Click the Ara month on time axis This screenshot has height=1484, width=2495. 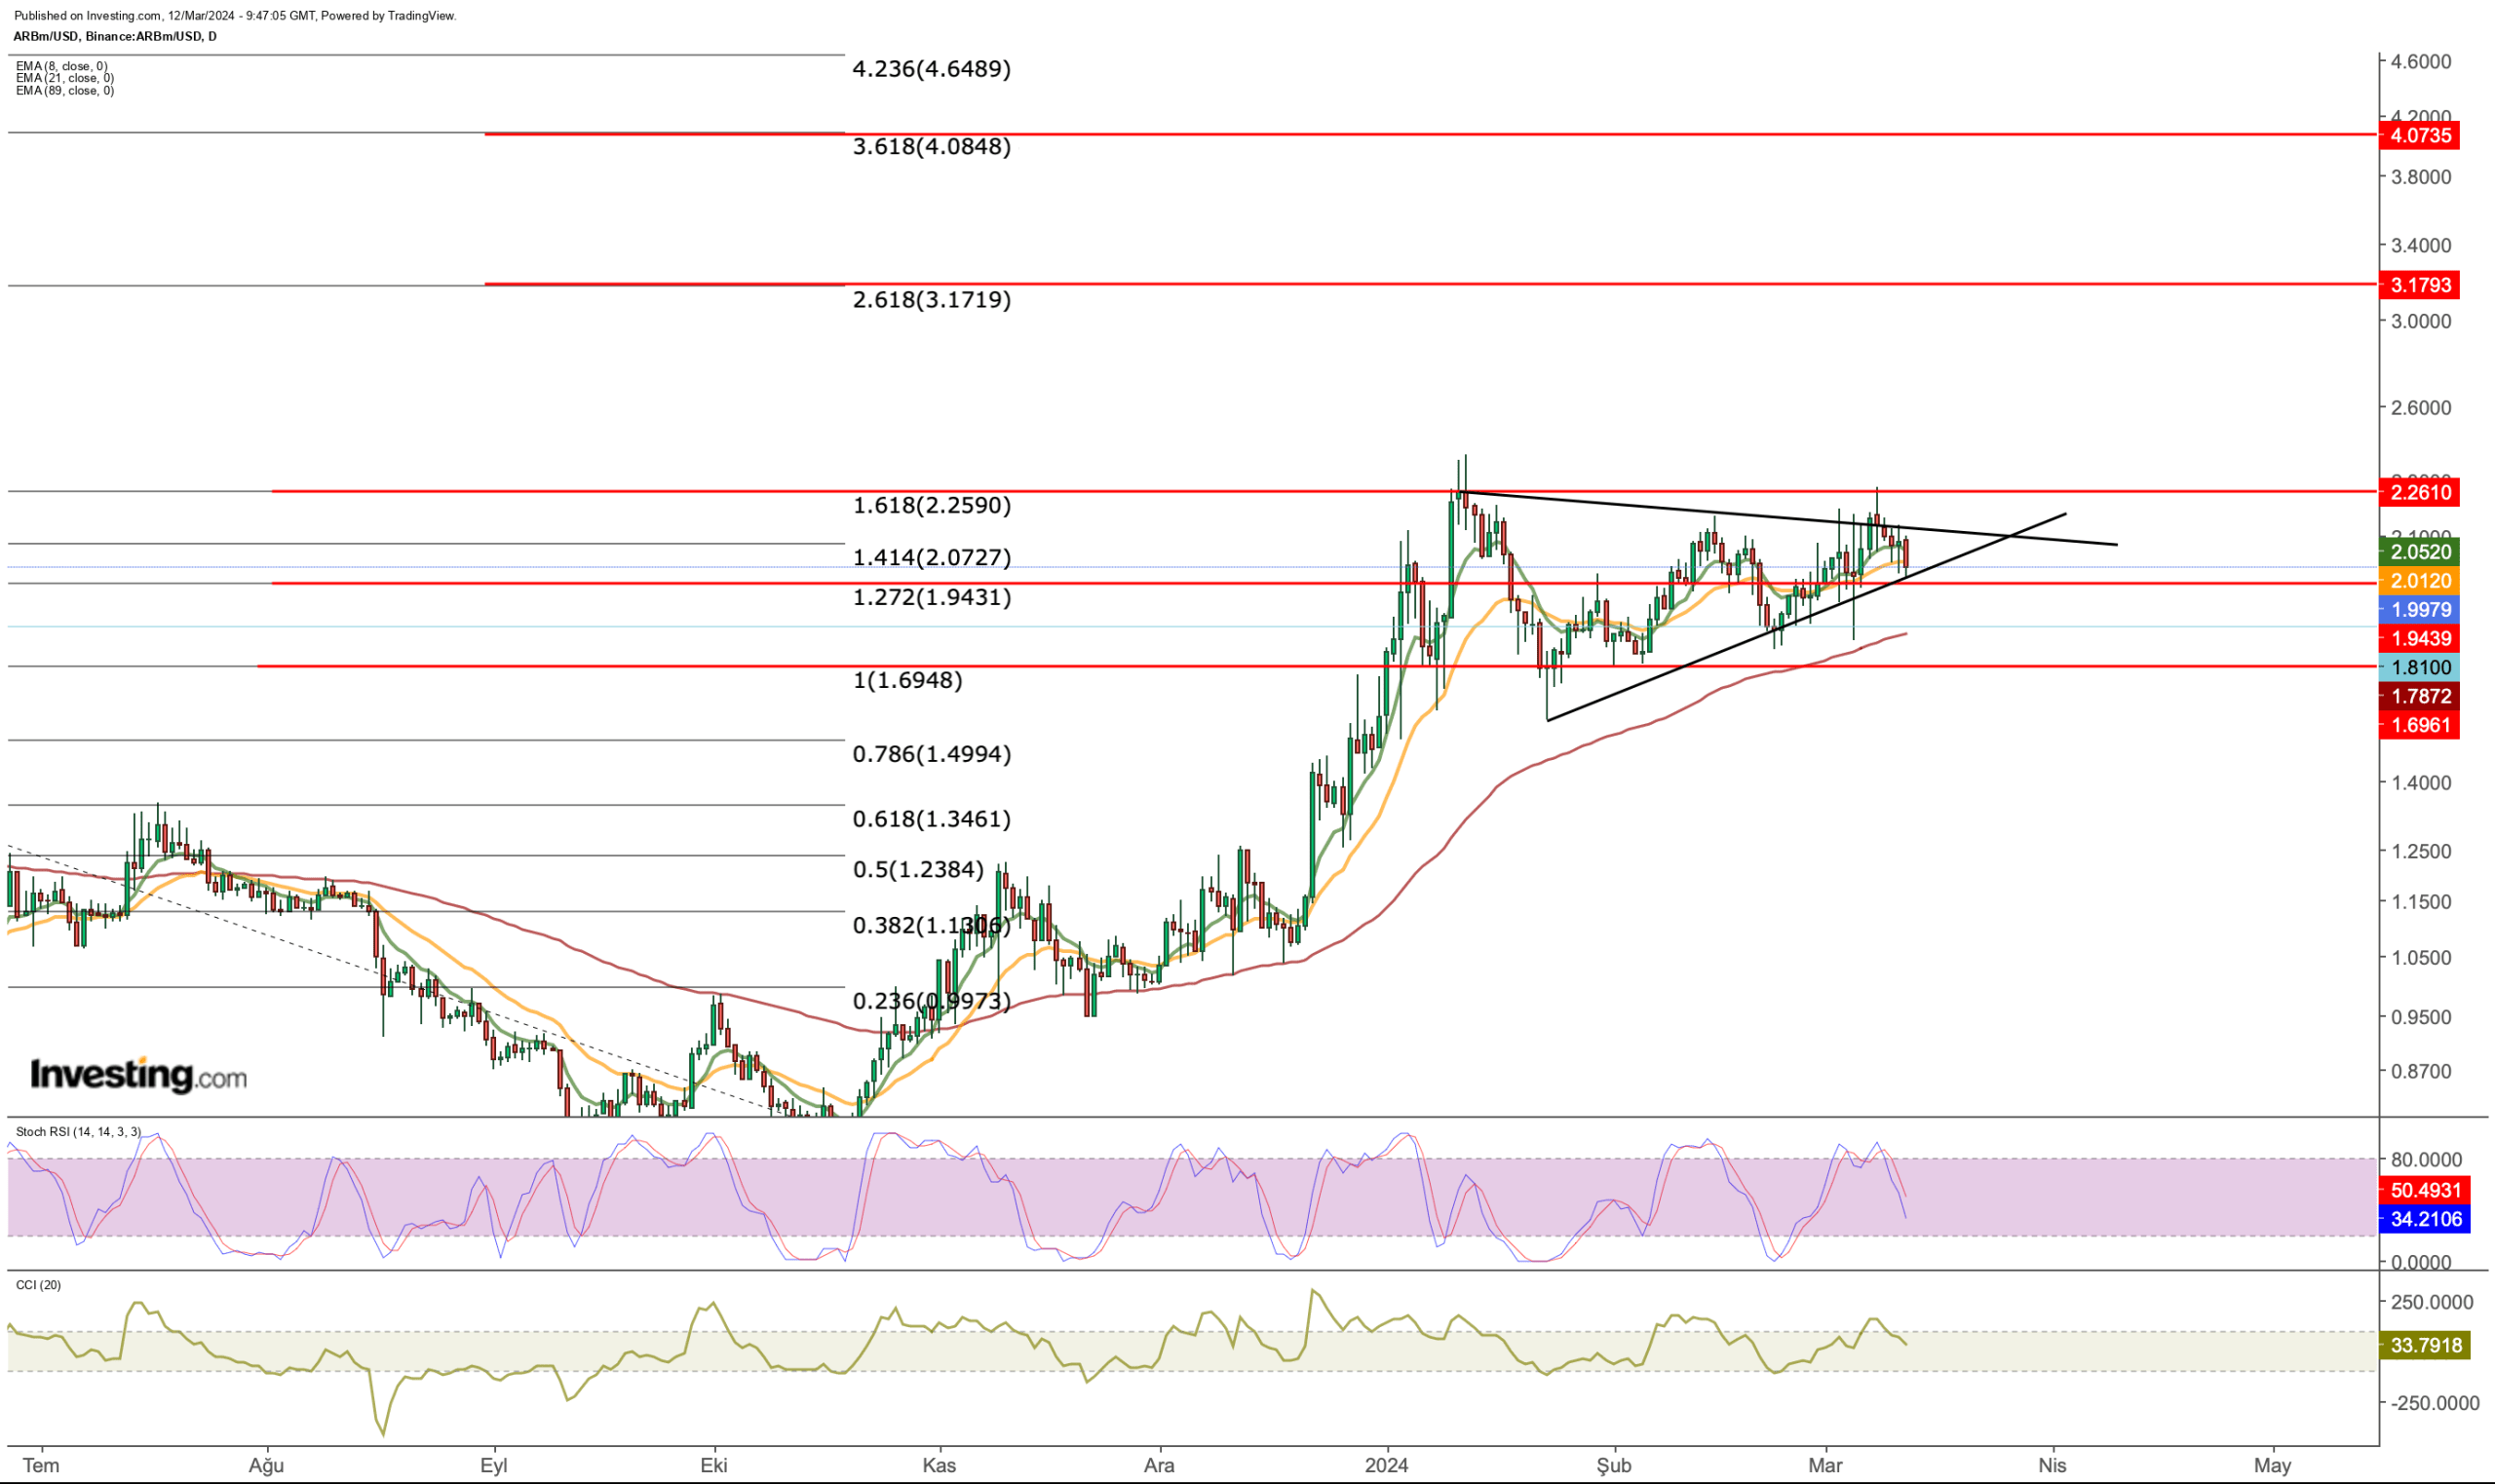click(x=1159, y=1466)
